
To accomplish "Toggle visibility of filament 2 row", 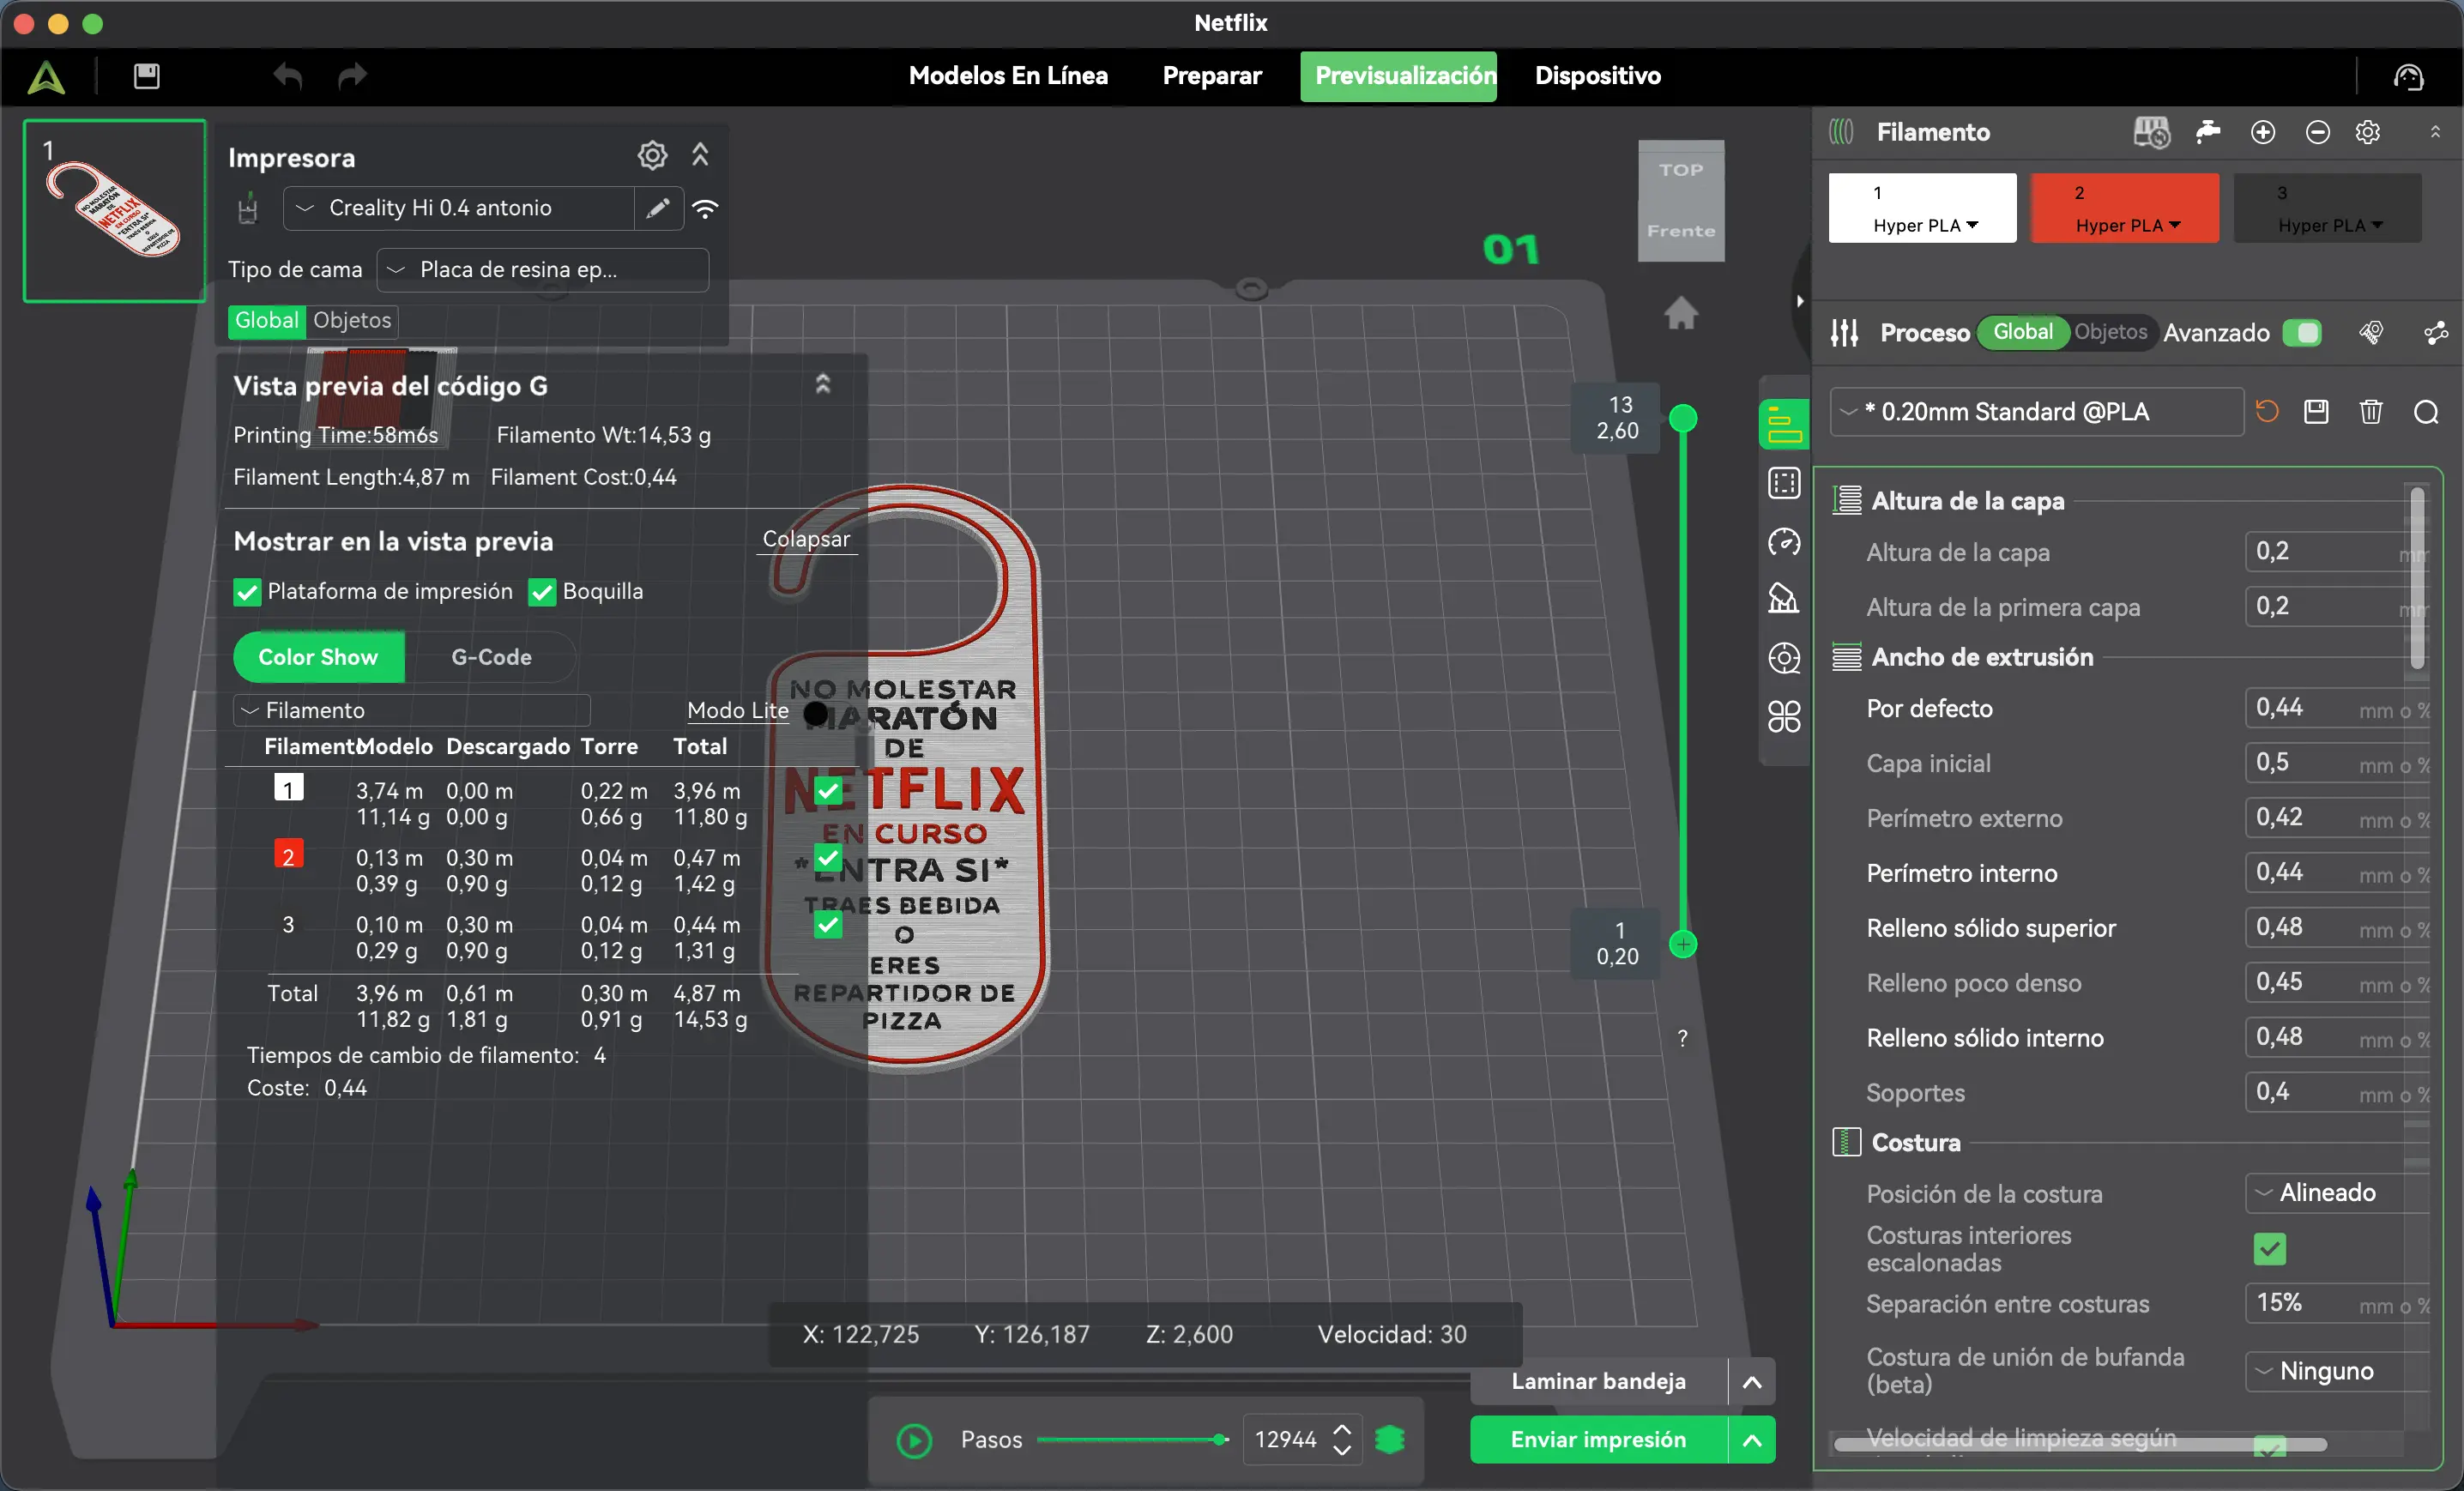I will [828, 858].
